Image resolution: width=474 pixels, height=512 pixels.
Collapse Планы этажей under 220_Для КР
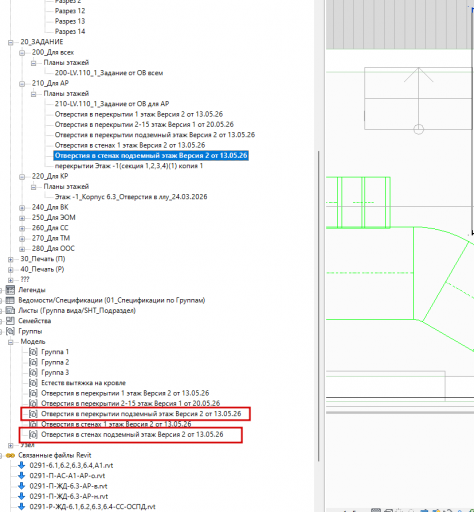point(33,187)
